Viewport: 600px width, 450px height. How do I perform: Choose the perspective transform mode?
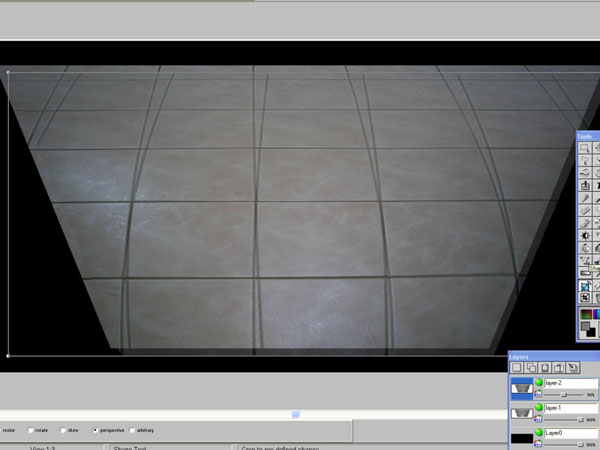95,430
